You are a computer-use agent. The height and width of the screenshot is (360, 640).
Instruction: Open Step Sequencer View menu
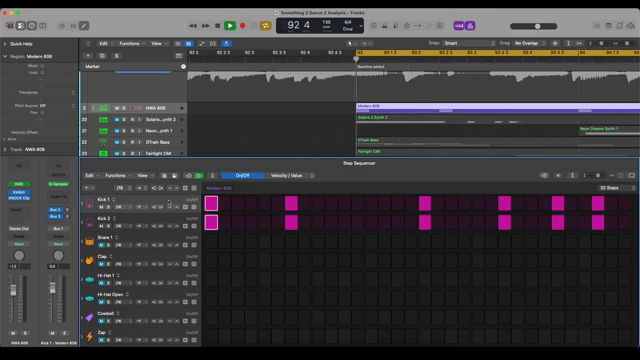pyautogui.click(x=144, y=176)
